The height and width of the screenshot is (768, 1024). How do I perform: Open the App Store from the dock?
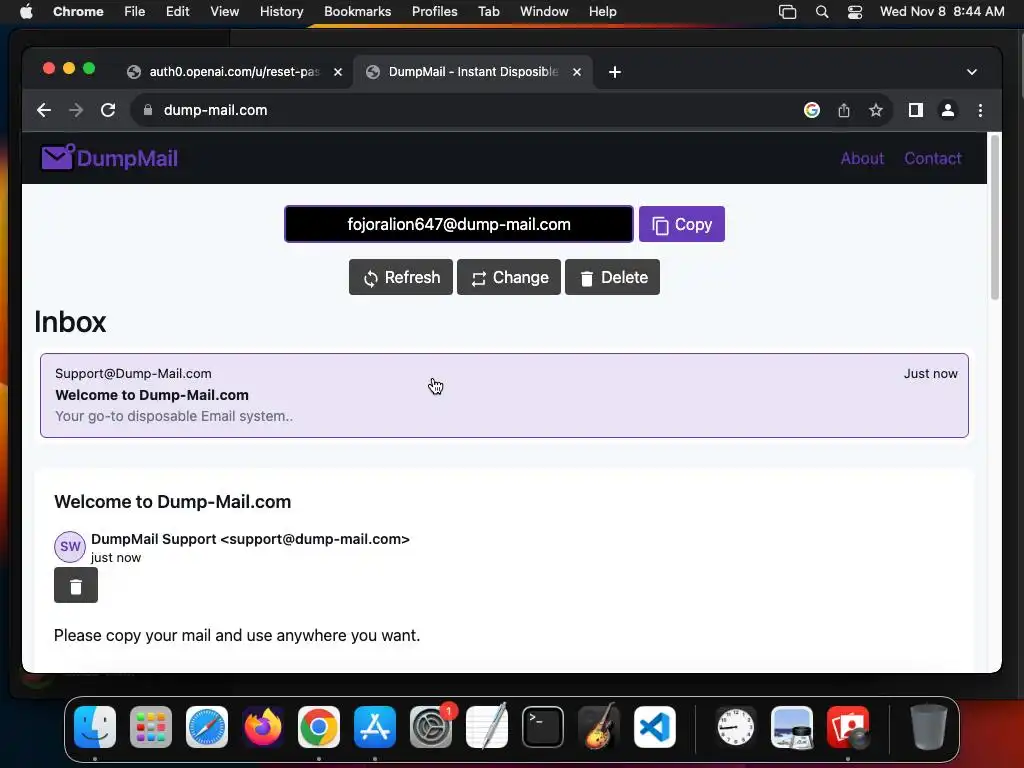(375, 727)
